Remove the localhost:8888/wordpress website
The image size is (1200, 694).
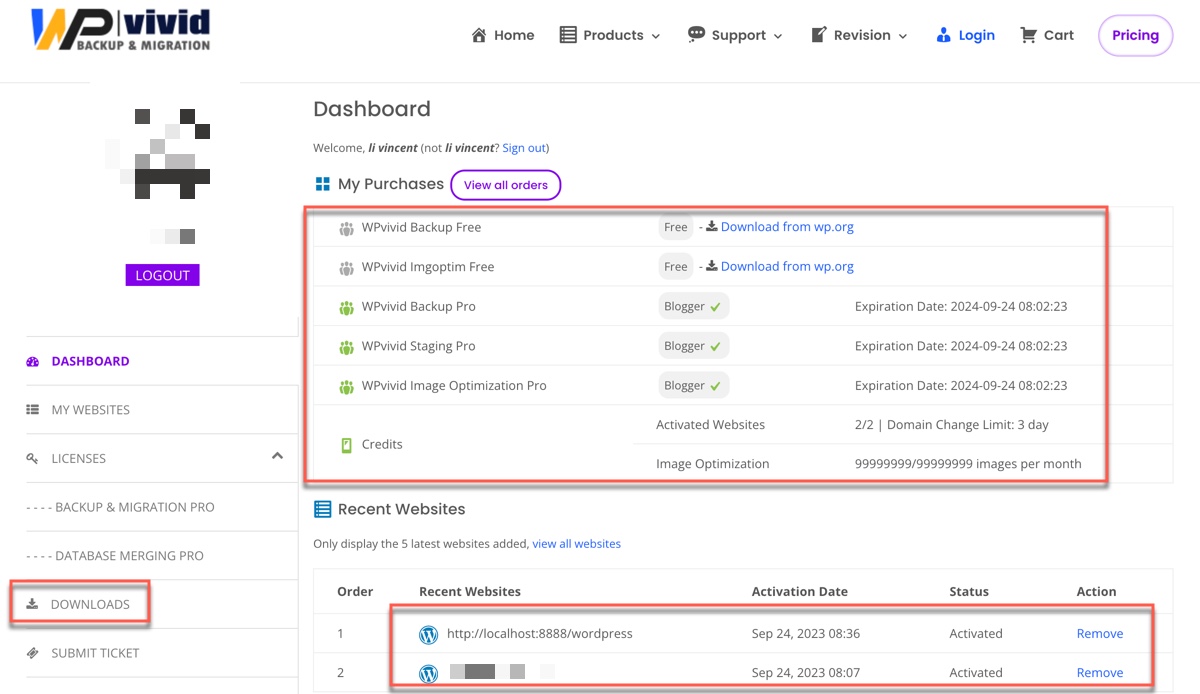1100,634
